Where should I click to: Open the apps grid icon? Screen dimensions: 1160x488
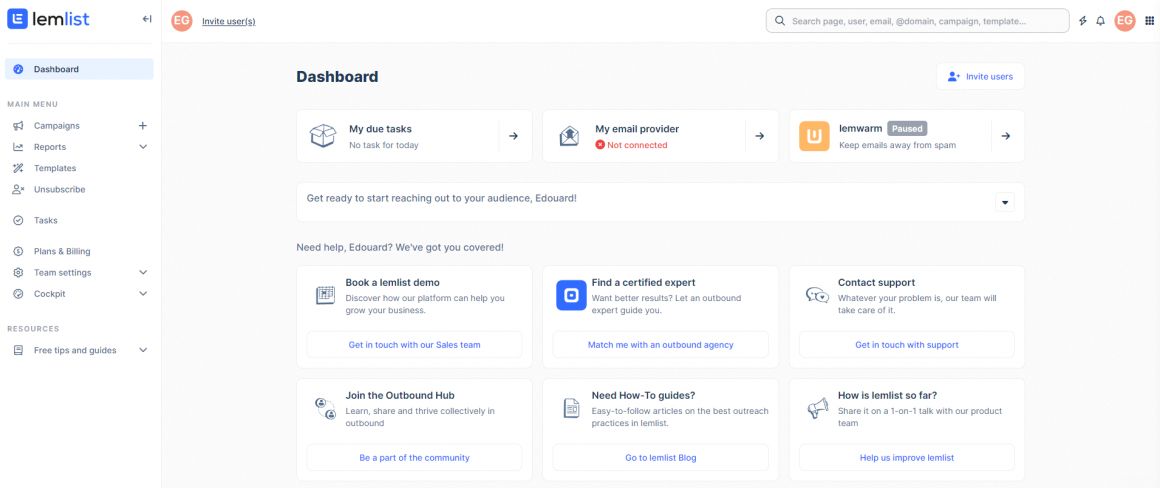(x=1149, y=21)
